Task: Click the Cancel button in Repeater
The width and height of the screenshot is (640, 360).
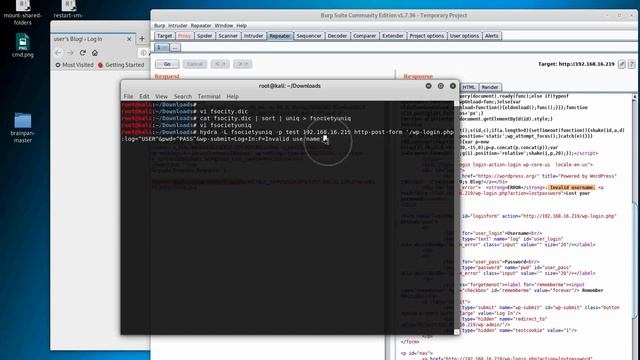Action: 195,64
